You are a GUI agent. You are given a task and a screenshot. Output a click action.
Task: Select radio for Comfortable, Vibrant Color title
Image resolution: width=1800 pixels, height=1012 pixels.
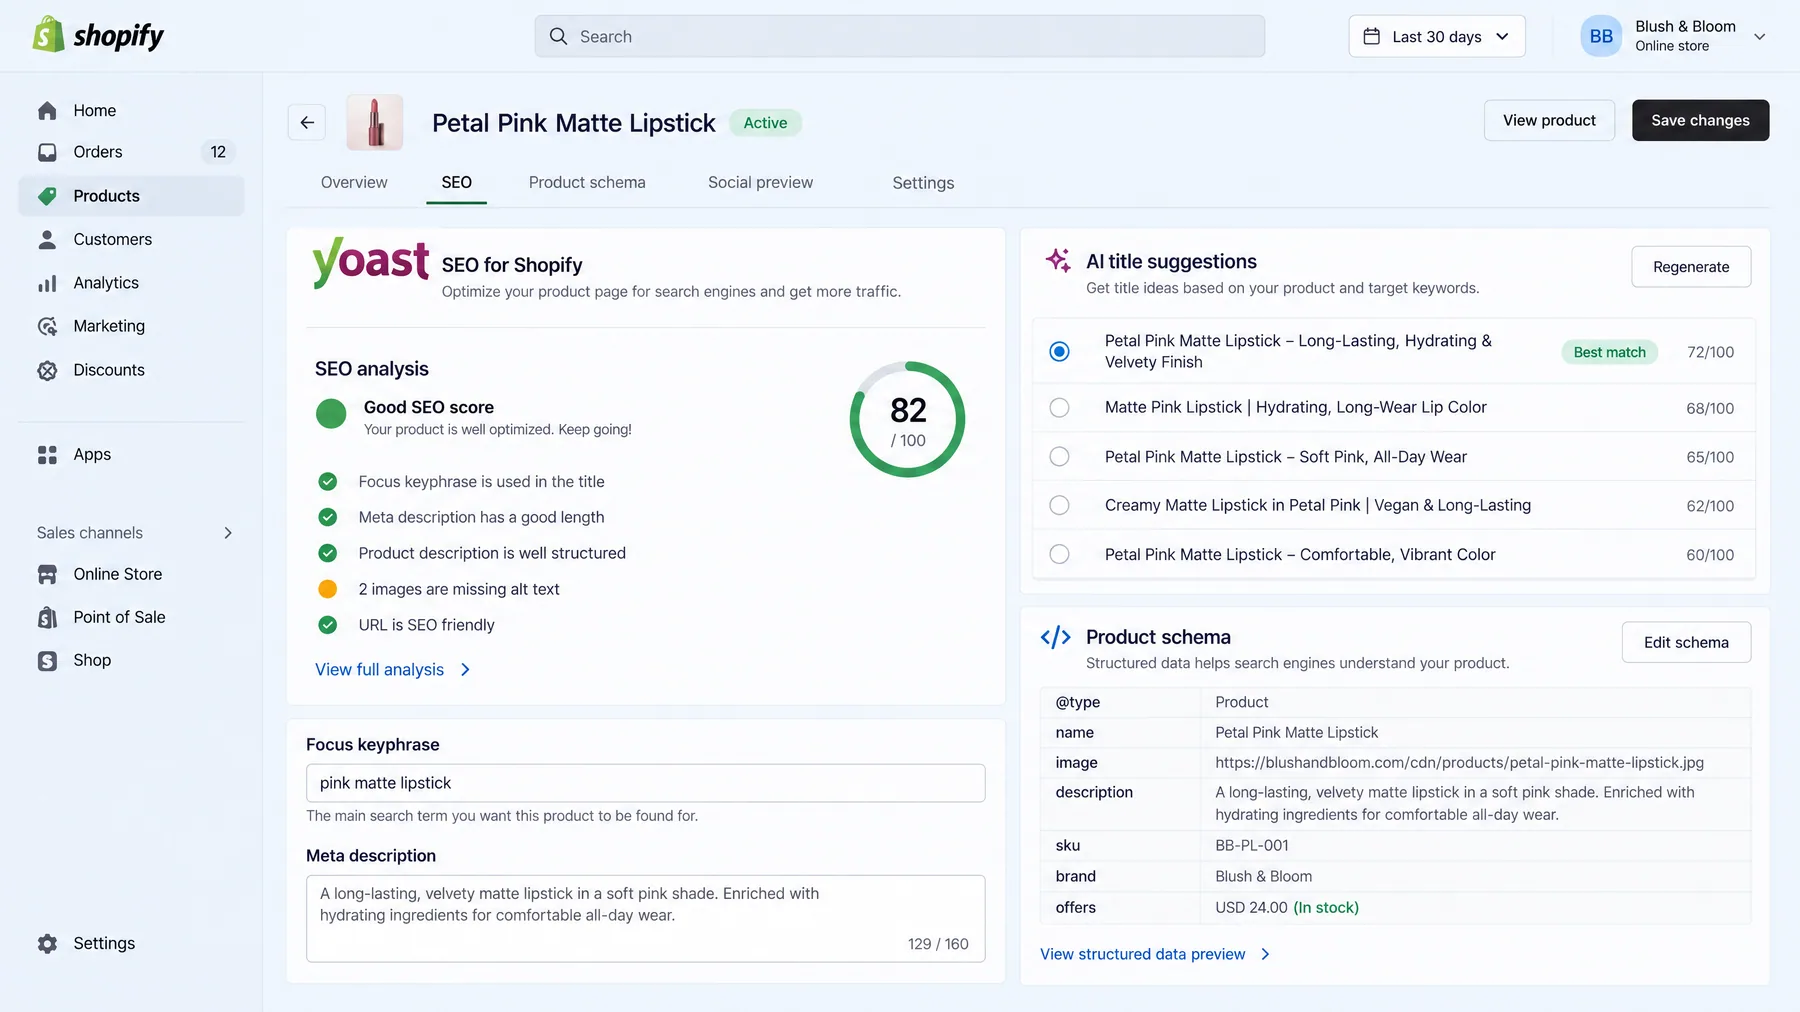[1059, 554]
